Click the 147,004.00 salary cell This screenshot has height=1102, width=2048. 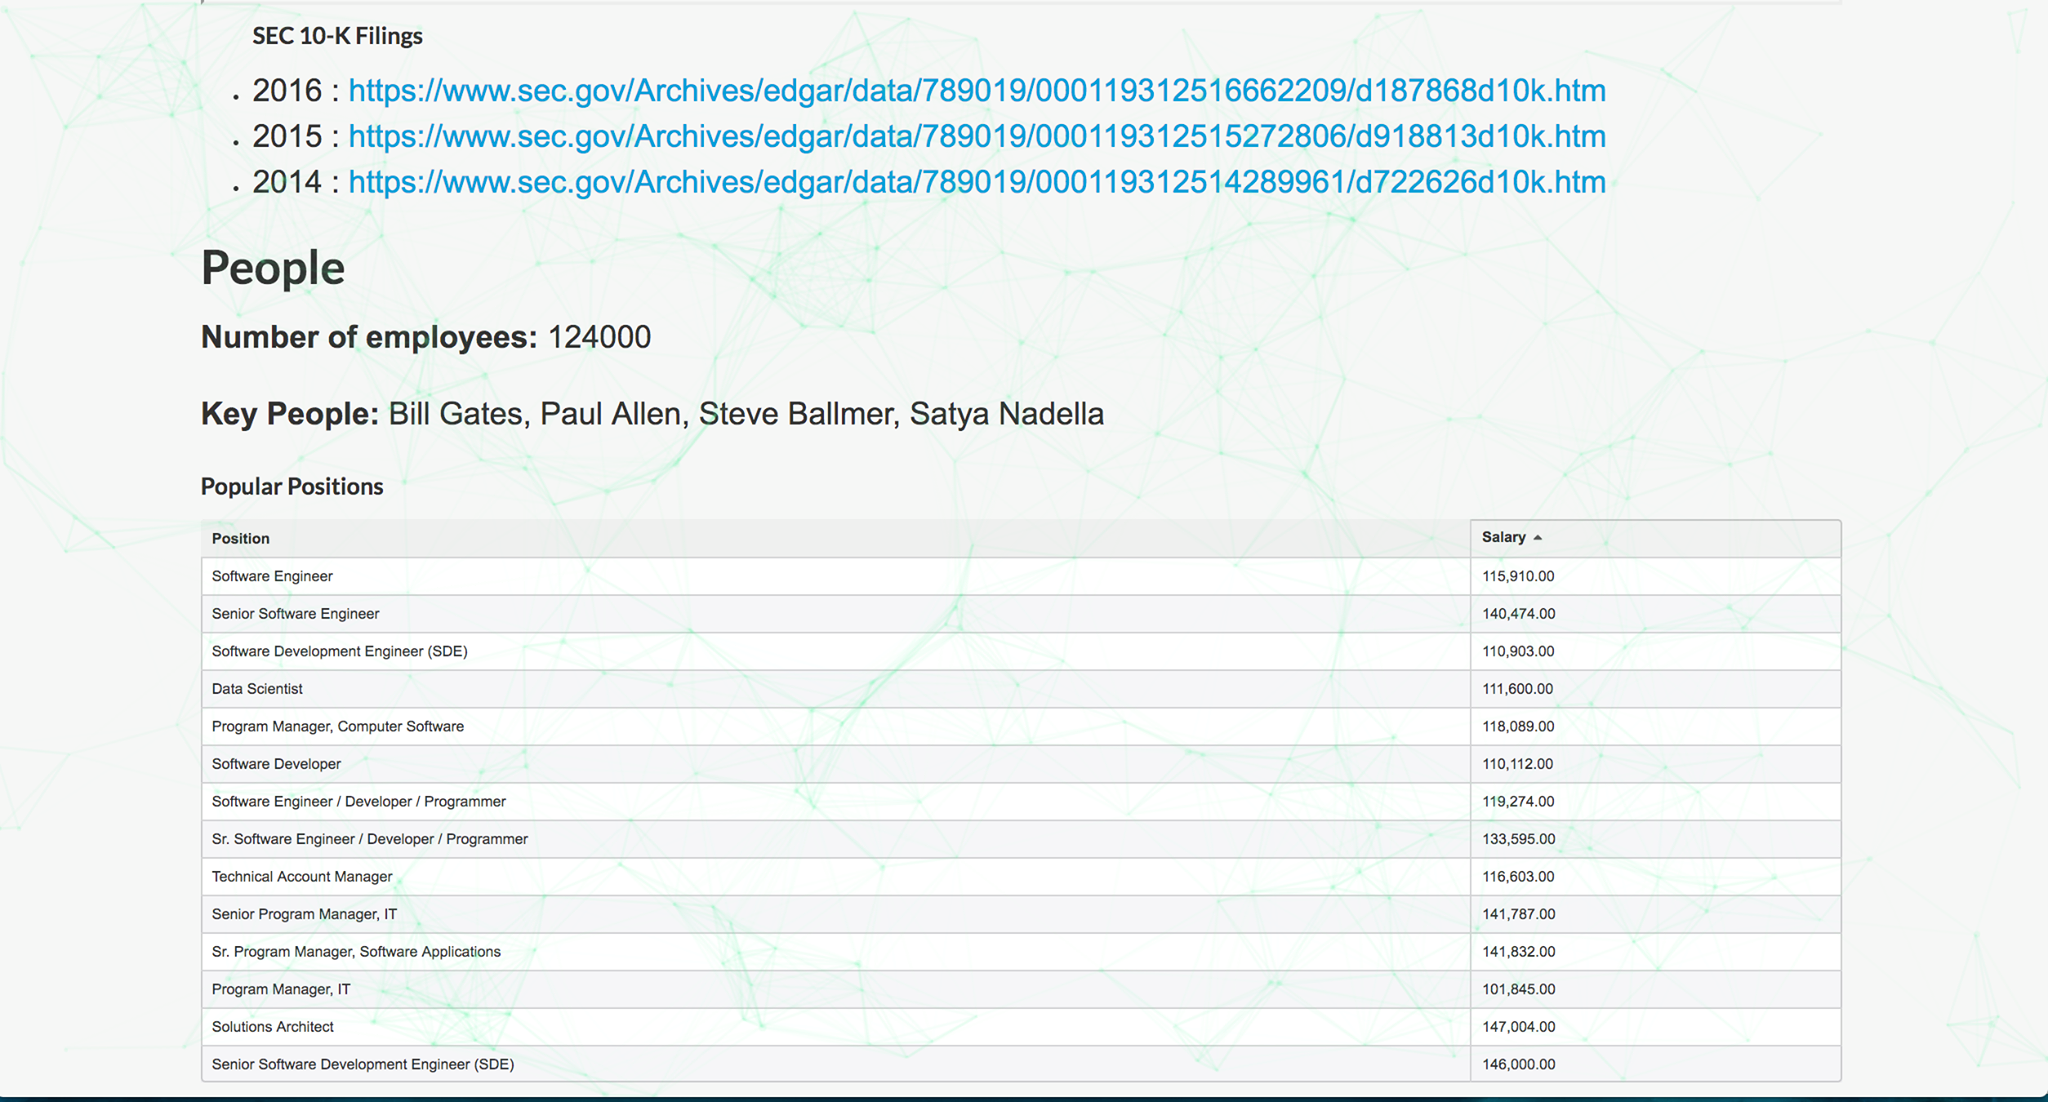pyautogui.click(x=1518, y=1027)
